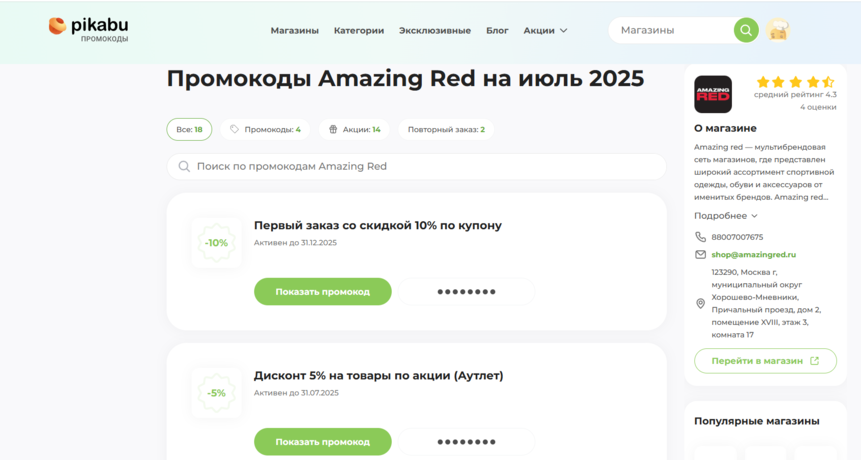
Task: Click hidden code dots of the 5% coupon
Action: (466, 442)
